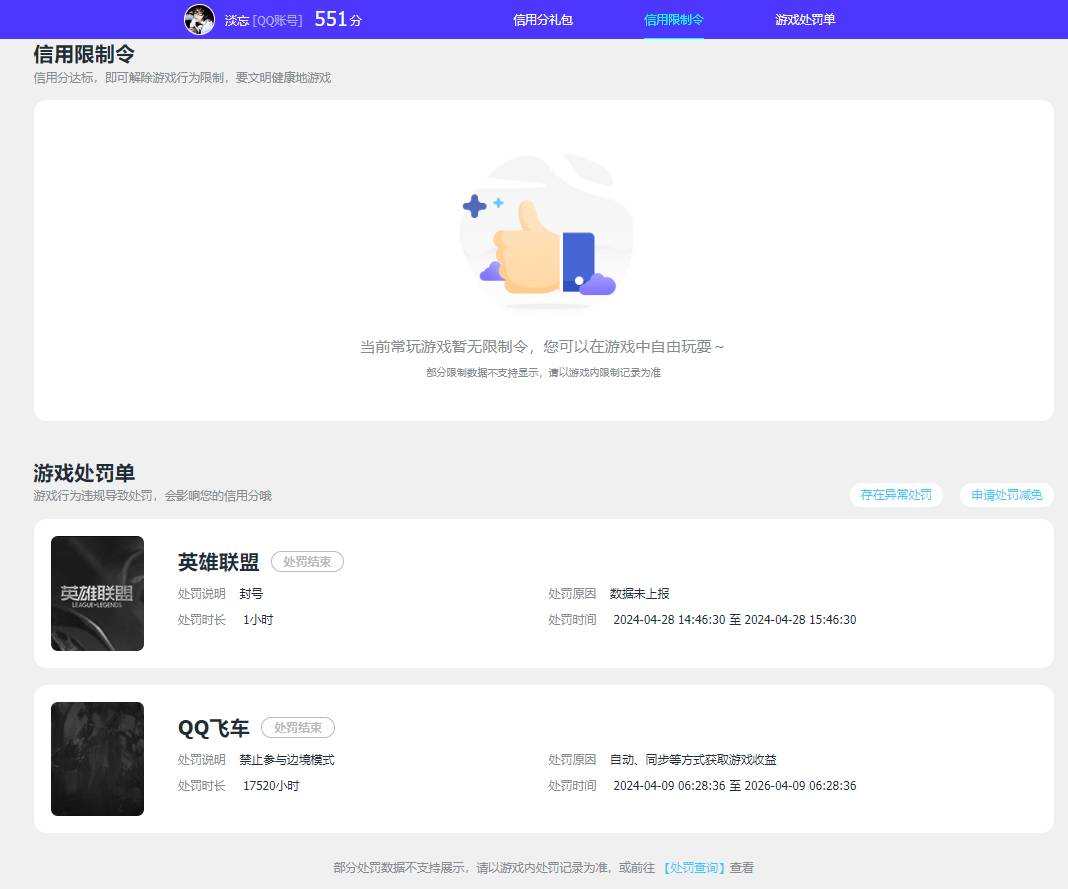Click the 禁止参与边境模式 penalty description
The image size is (1068, 889).
(x=287, y=760)
